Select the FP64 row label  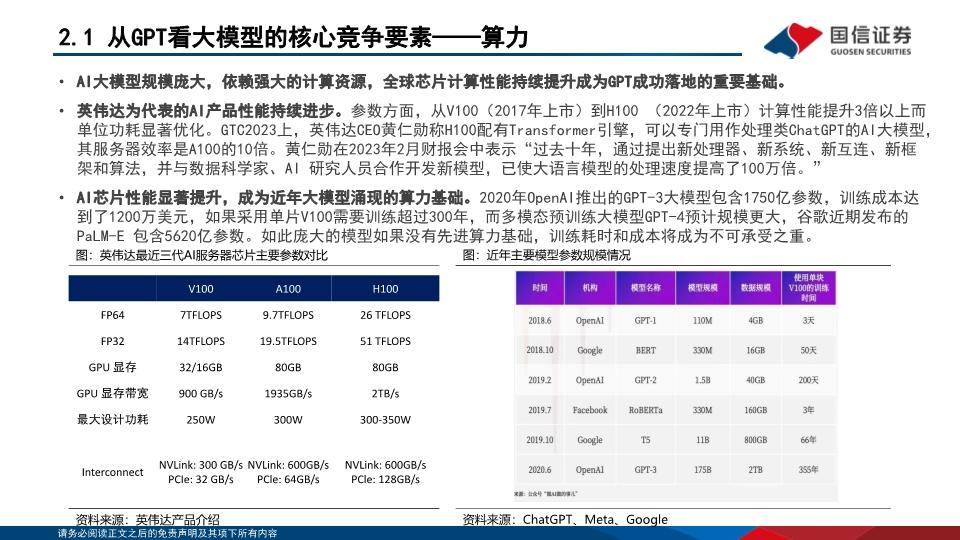(x=113, y=315)
